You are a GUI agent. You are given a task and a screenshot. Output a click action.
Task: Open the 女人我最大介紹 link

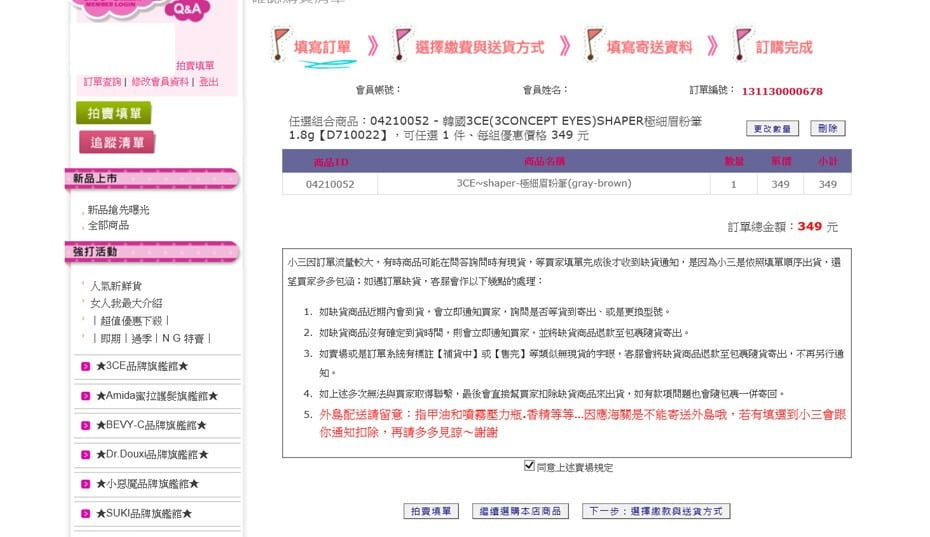(x=126, y=303)
